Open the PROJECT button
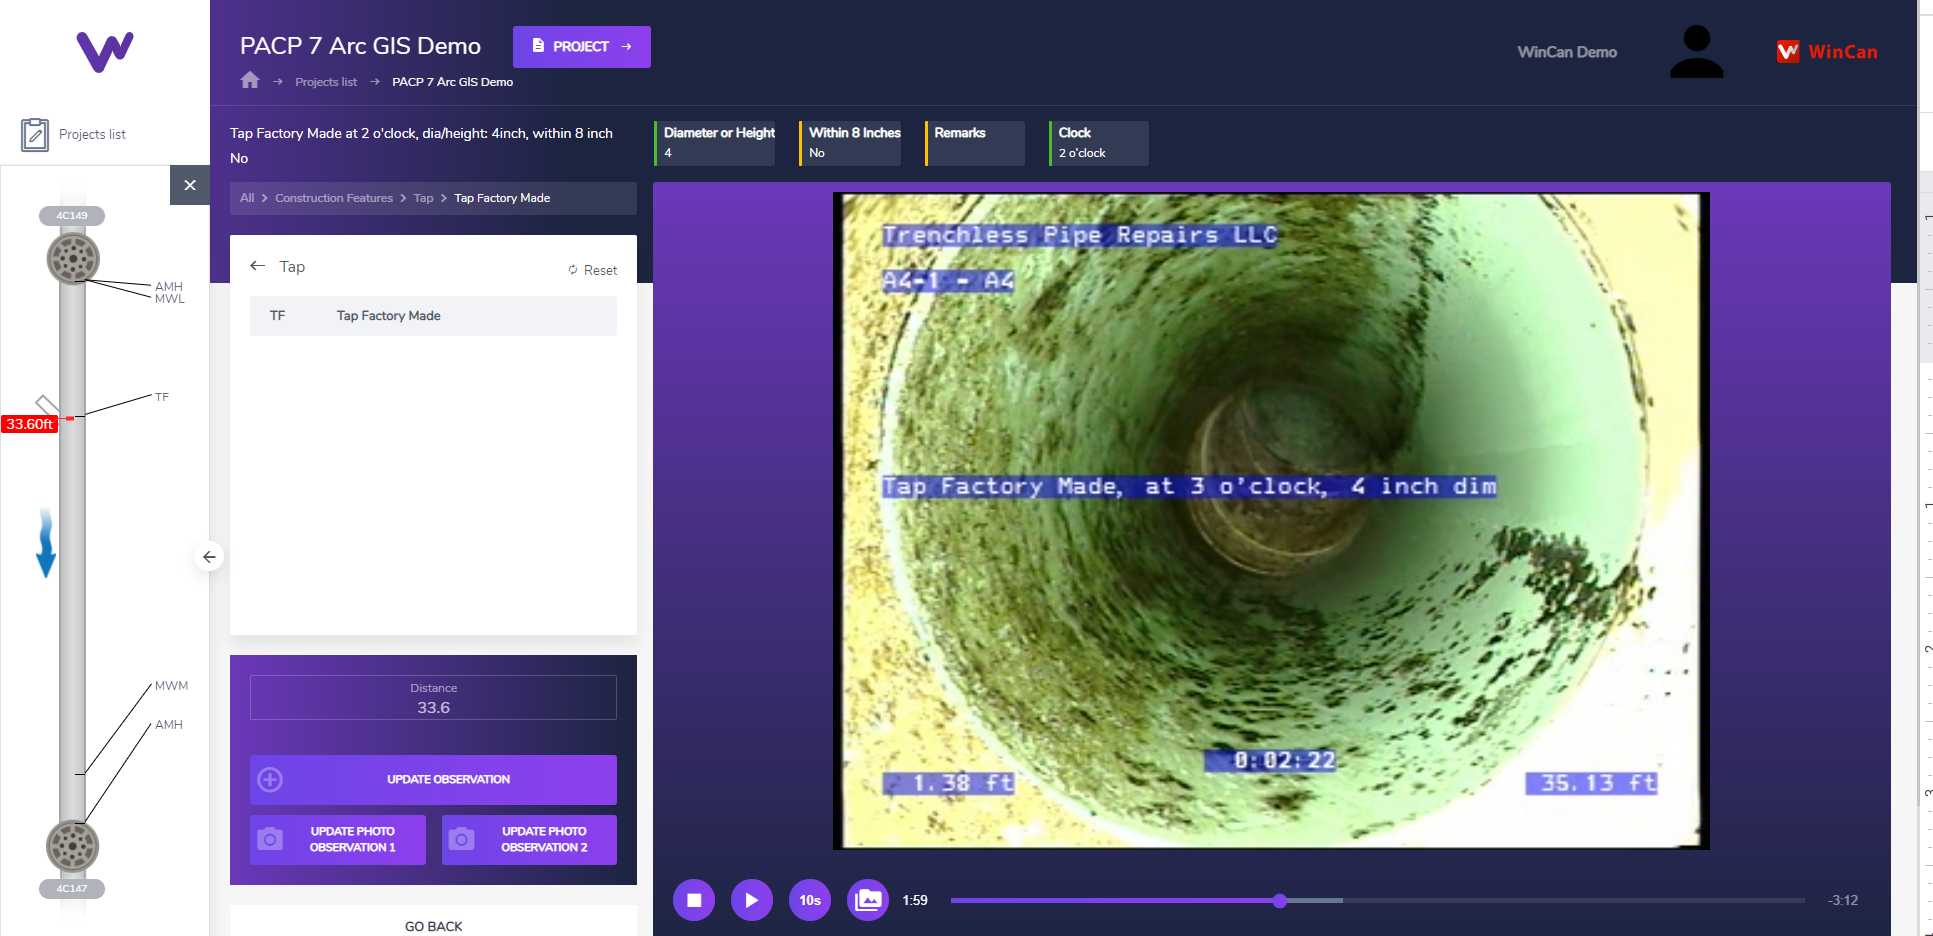The image size is (1933, 936). (x=581, y=47)
